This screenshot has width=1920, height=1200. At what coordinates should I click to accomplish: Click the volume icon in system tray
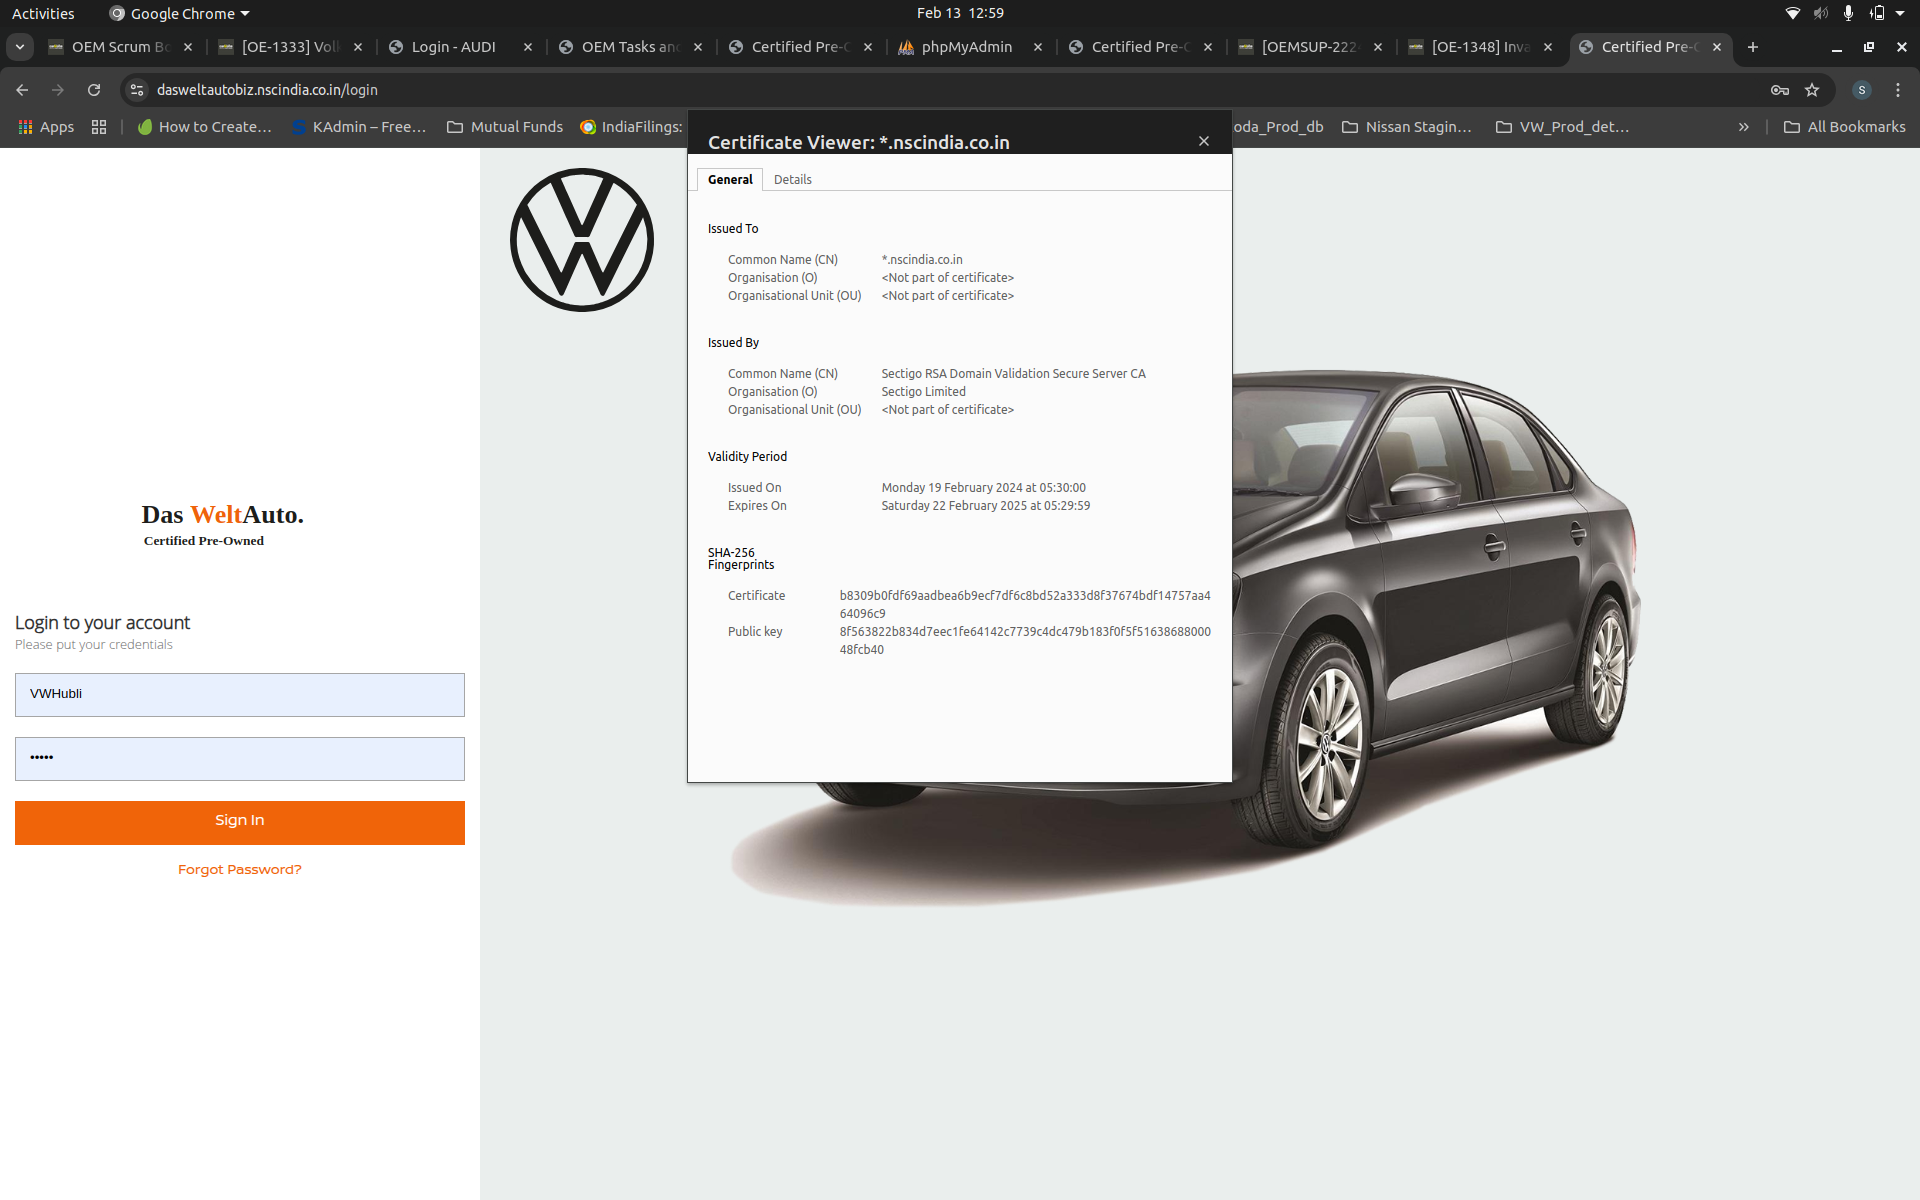pos(1821,13)
